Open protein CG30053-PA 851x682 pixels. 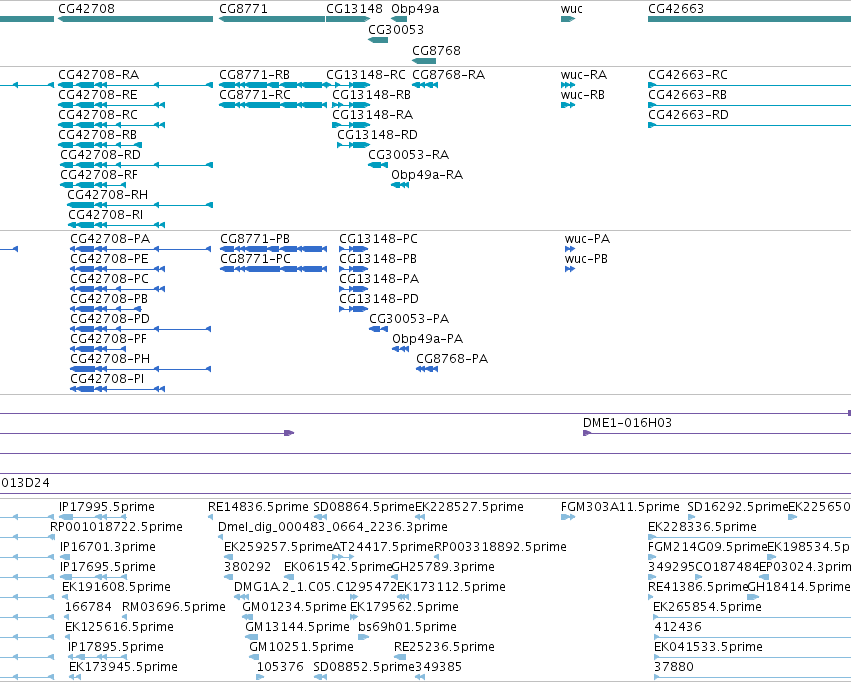(409, 319)
